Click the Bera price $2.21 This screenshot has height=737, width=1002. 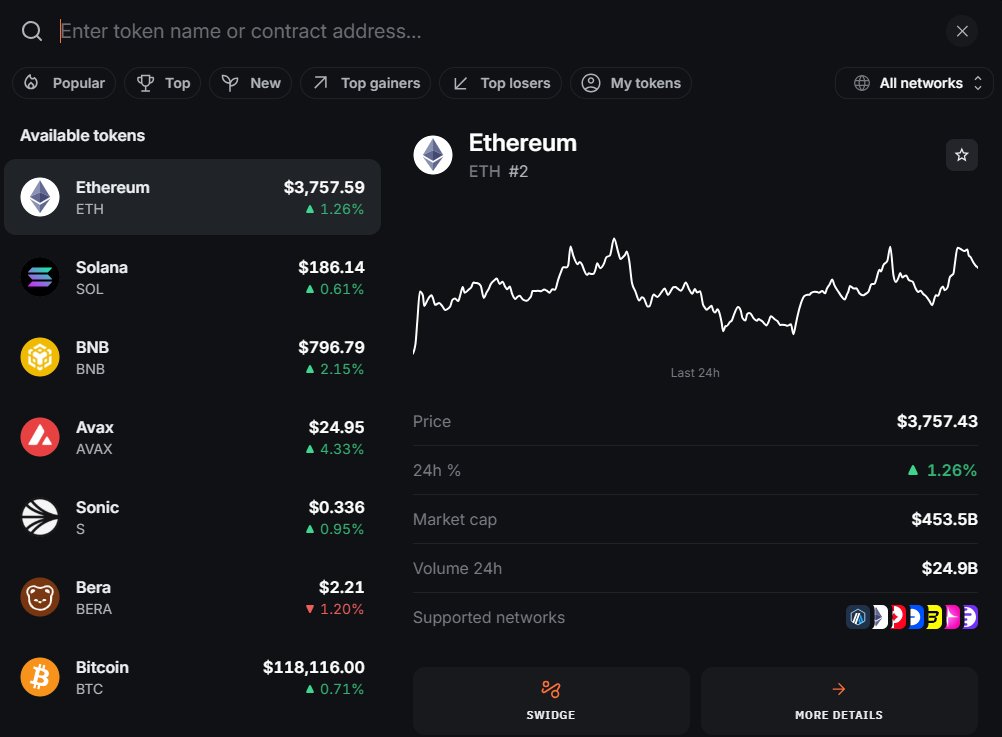coord(341,587)
